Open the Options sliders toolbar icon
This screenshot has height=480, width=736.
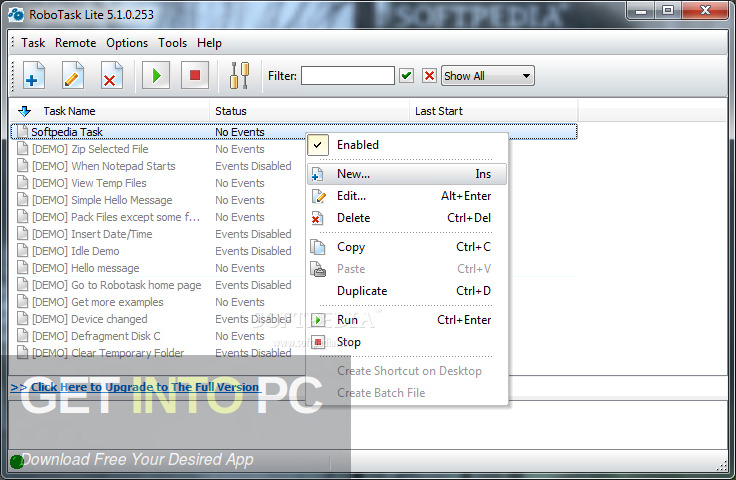point(239,75)
